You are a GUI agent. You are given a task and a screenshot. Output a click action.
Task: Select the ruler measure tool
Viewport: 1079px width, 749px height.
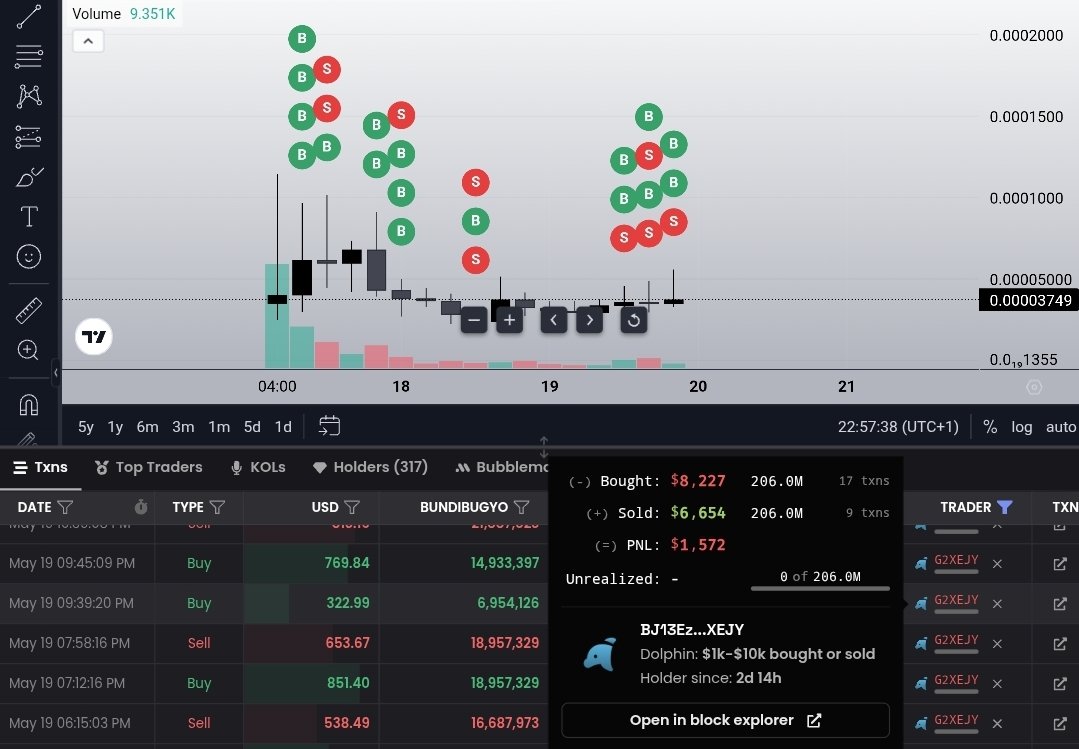click(x=28, y=310)
